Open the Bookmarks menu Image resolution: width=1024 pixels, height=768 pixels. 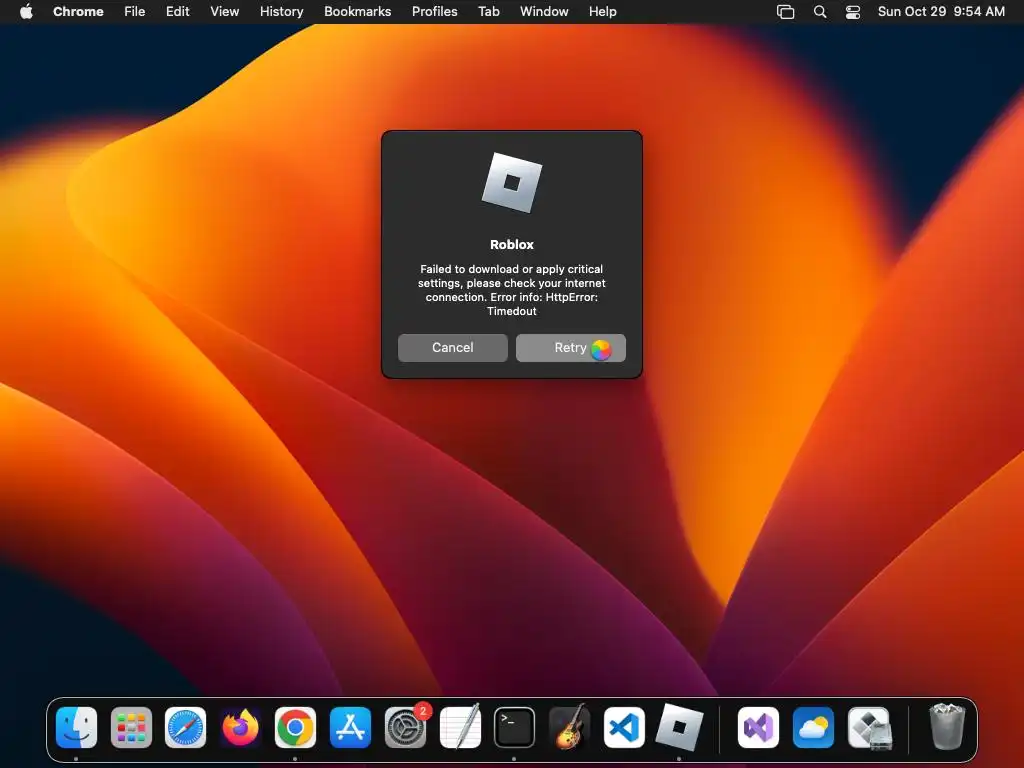click(x=357, y=11)
